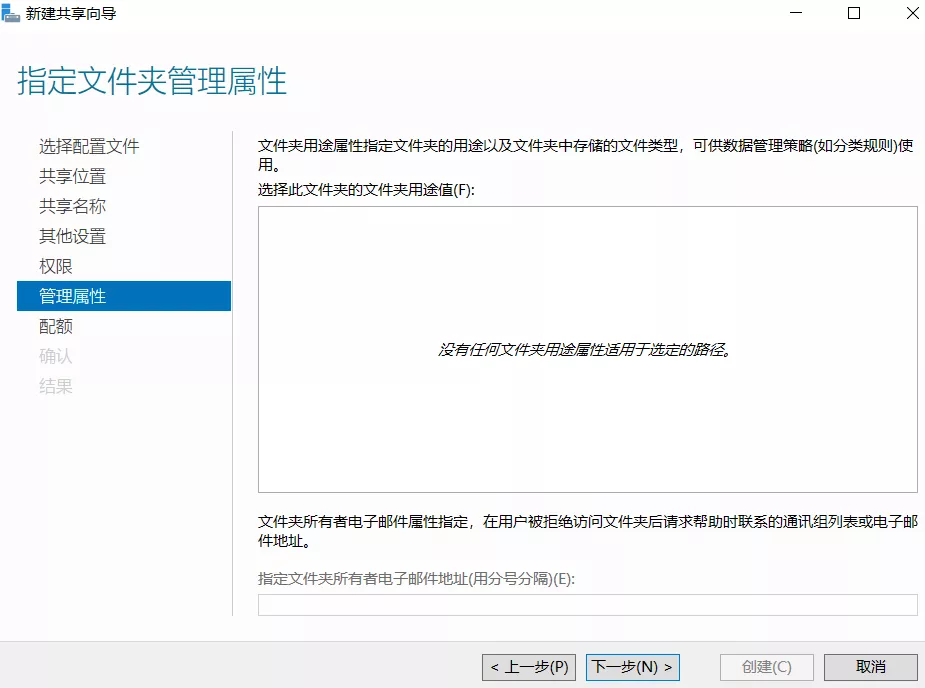Click the disabled 创建(C) button
The image size is (925, 688).
click(x=767, y=667)
